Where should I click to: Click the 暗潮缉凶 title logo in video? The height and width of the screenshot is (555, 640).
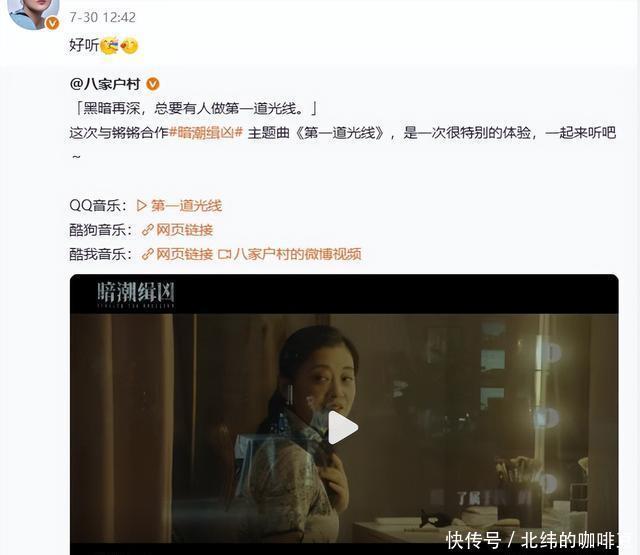[x=136, y=294]
